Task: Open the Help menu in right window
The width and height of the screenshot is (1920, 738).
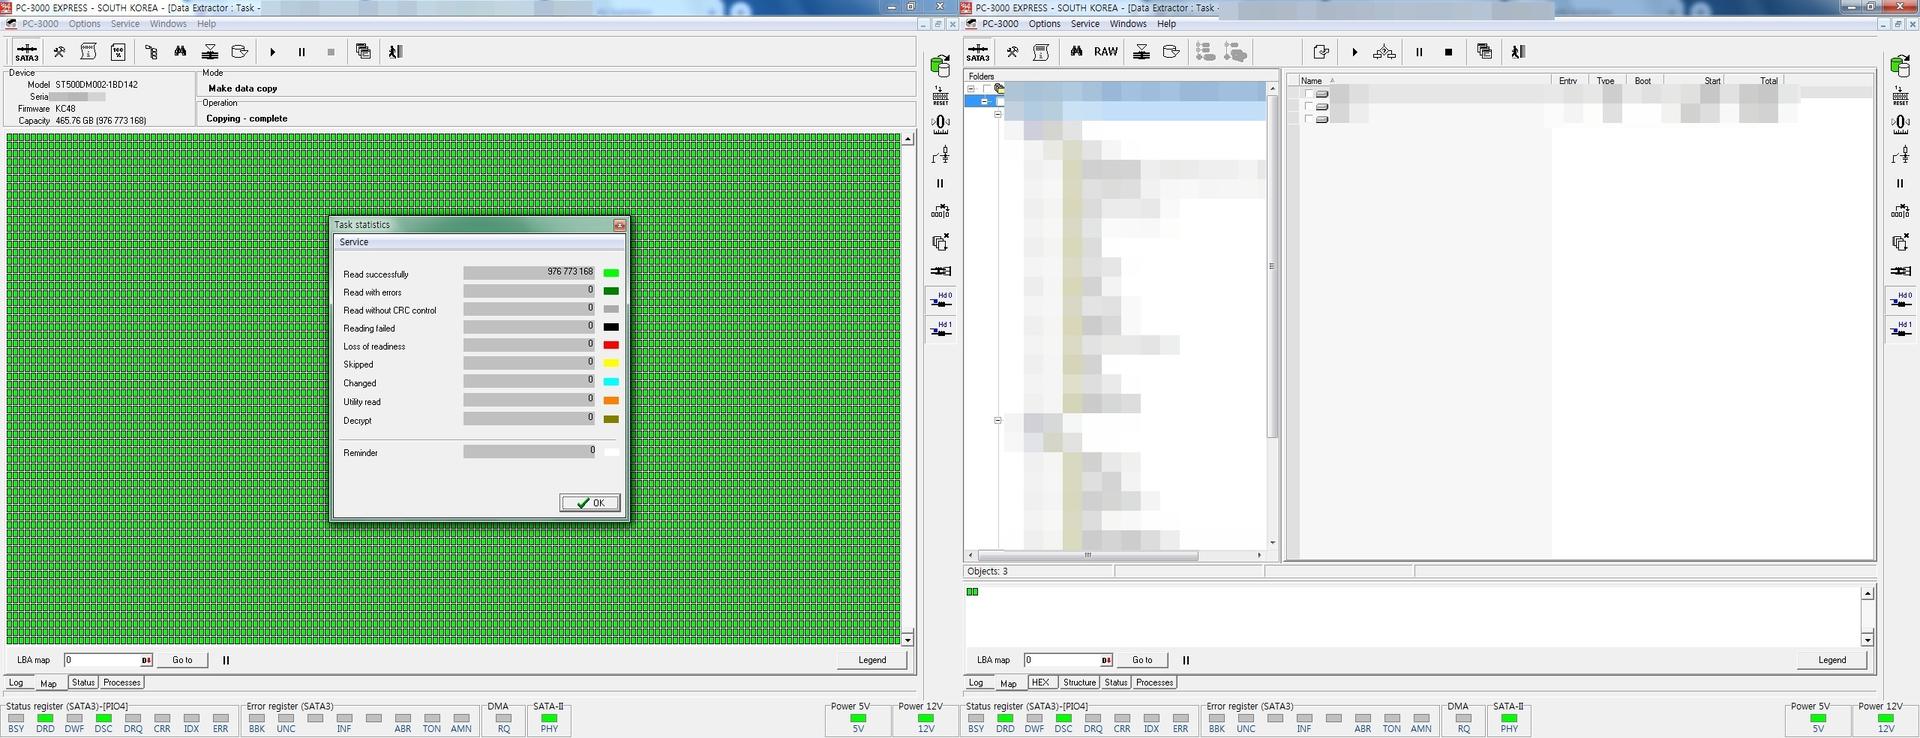Action: 1166,24
